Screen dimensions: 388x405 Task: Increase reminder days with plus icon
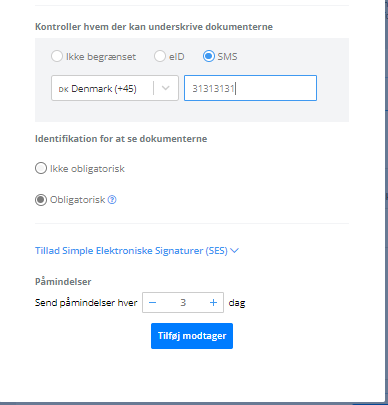coord(213,303)
